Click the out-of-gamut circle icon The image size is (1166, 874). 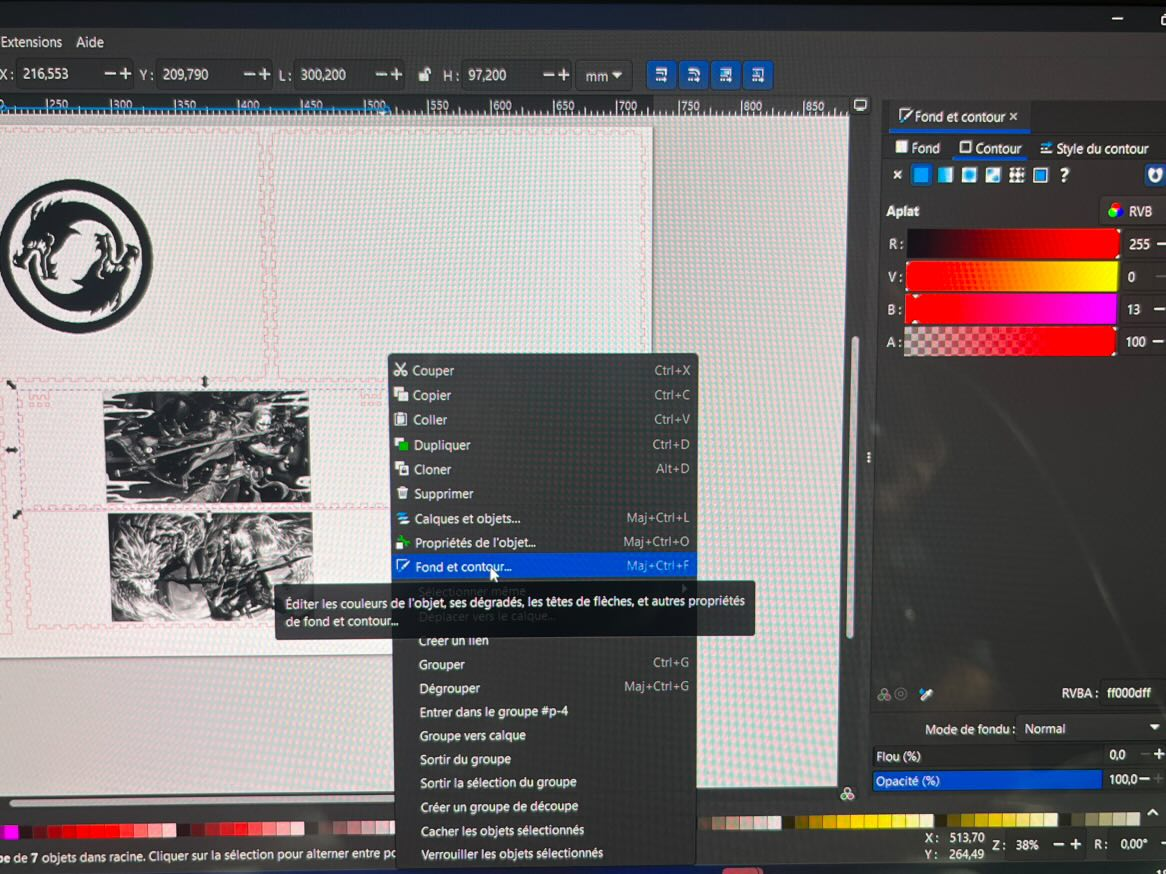click(x=901, y=694)
